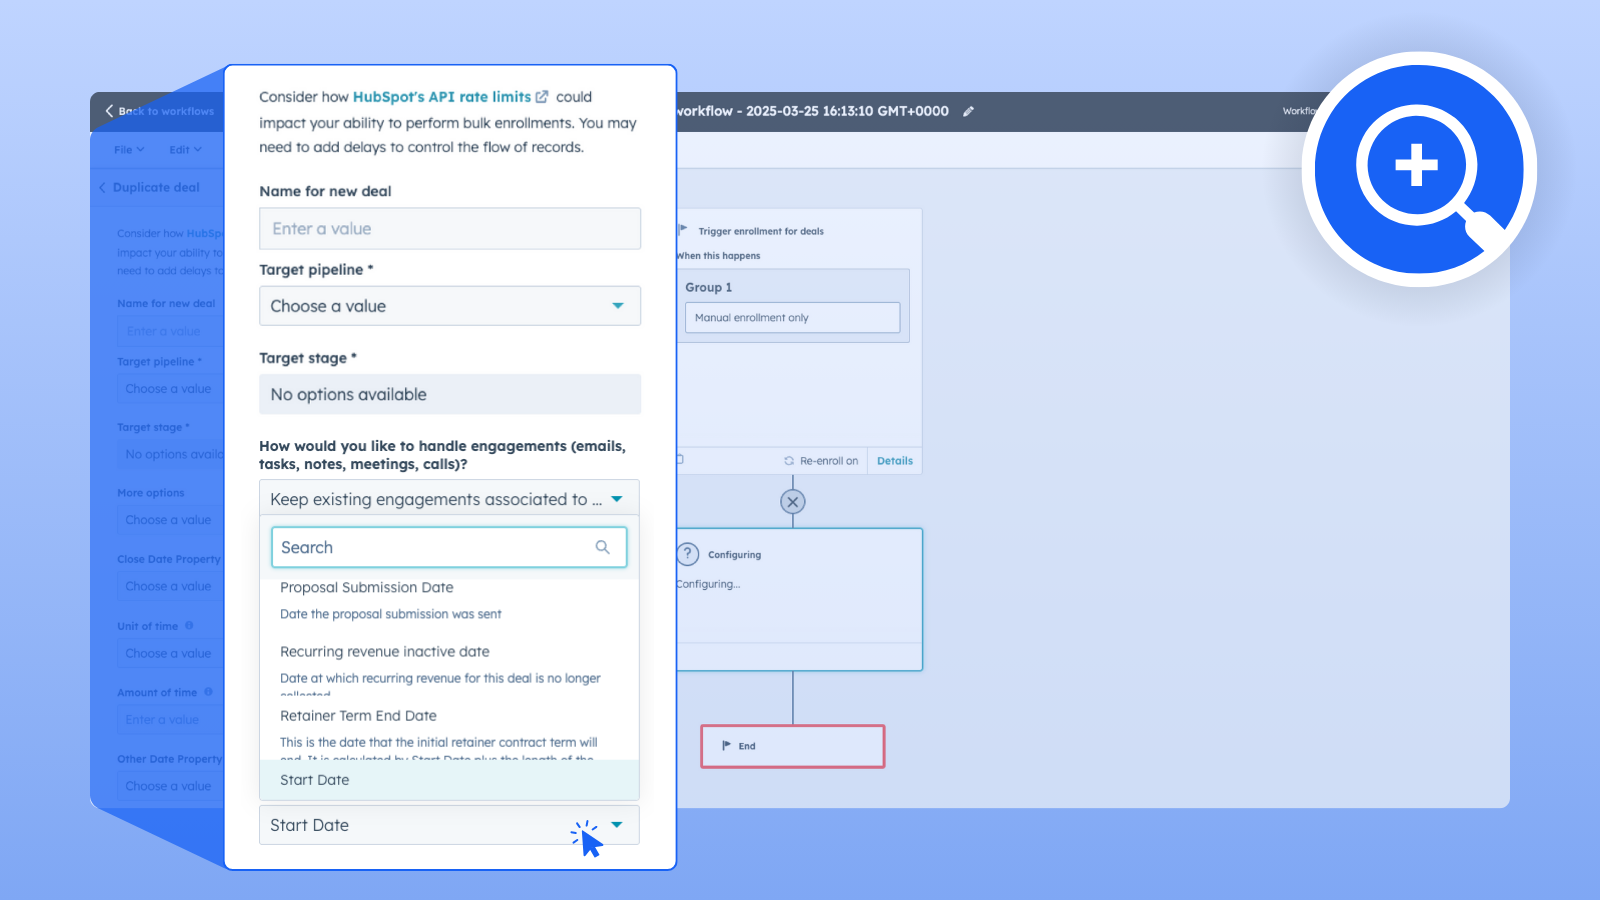Expand the Keep existing engagements dropdown
The image size is (1600, 900).
(449, 499)
